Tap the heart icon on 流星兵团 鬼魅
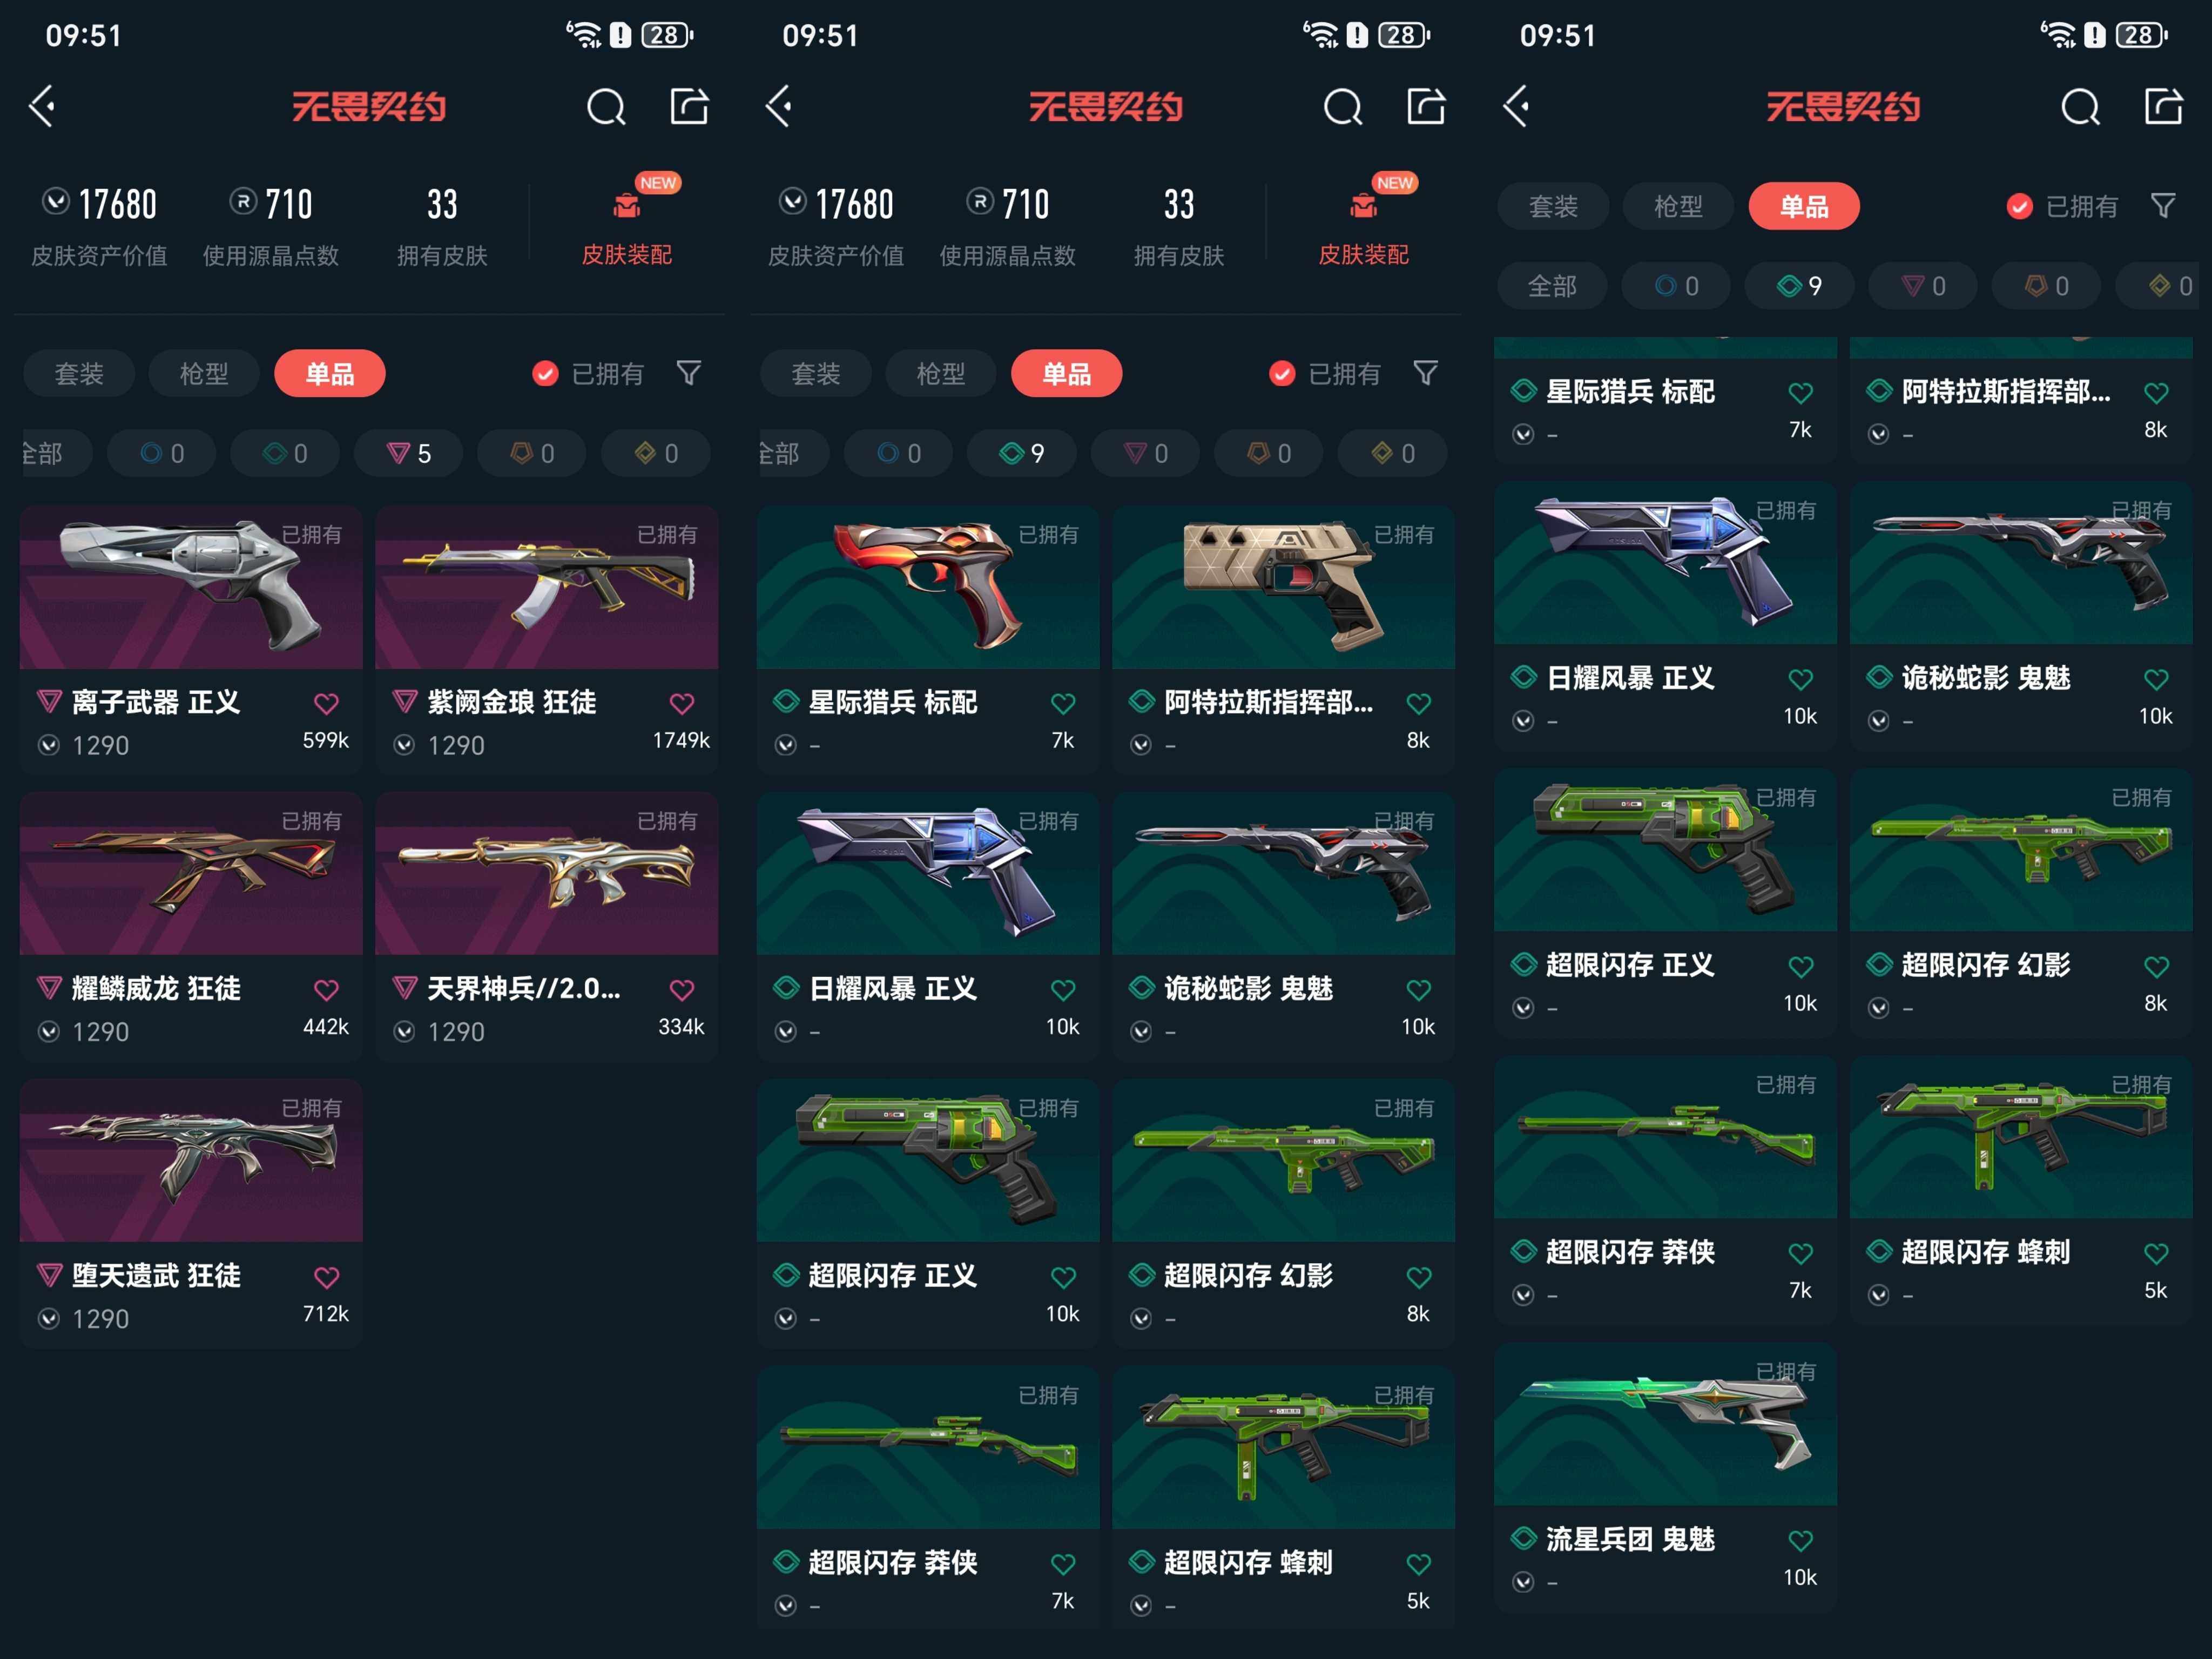 click(x=1800, y=1541)
